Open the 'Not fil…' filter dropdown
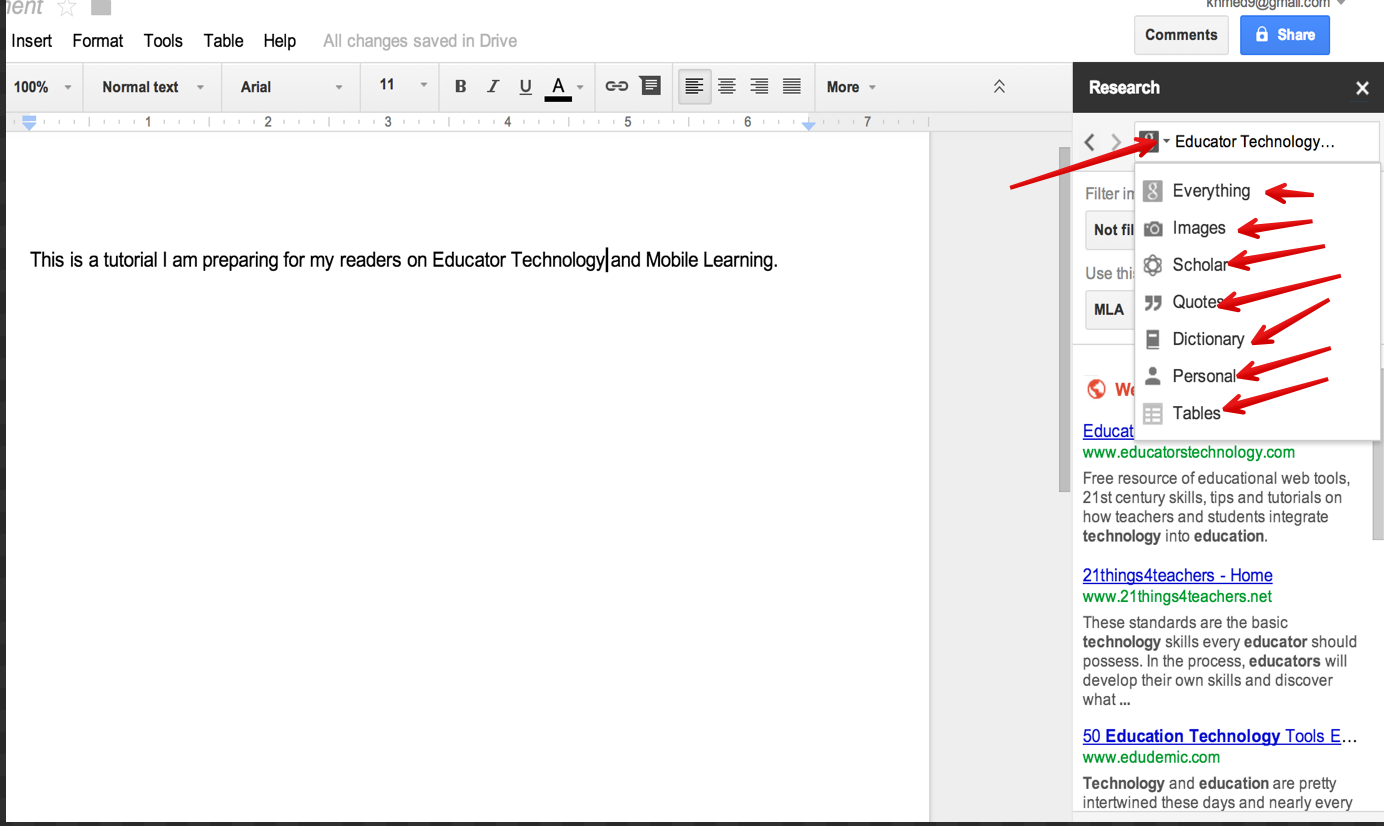Viewport: 1384px width, 826px height. tap(1110, 230)
